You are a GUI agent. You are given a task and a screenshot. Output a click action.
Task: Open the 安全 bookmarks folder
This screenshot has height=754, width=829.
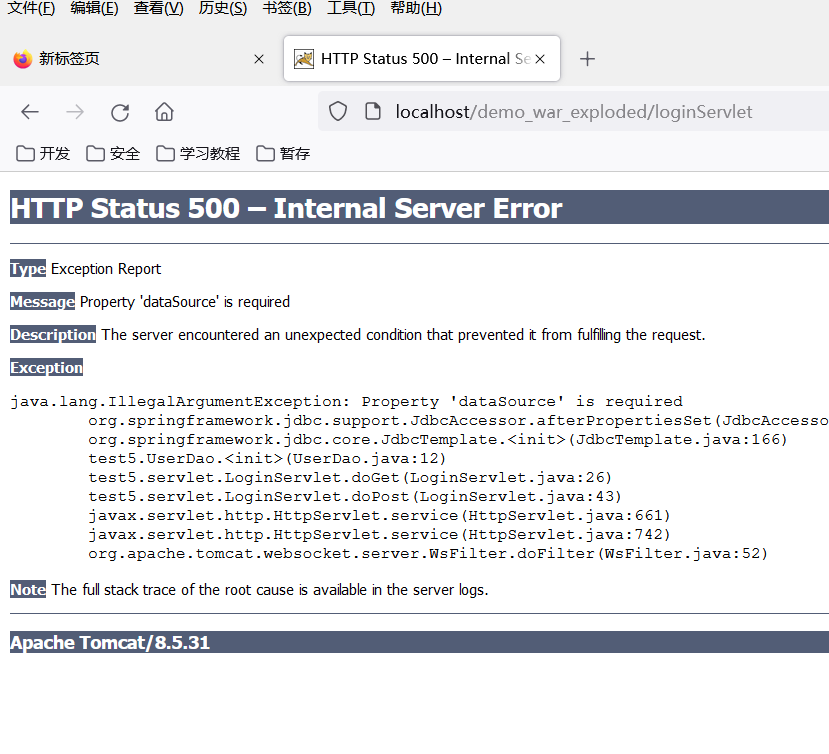tap(113, 153)
